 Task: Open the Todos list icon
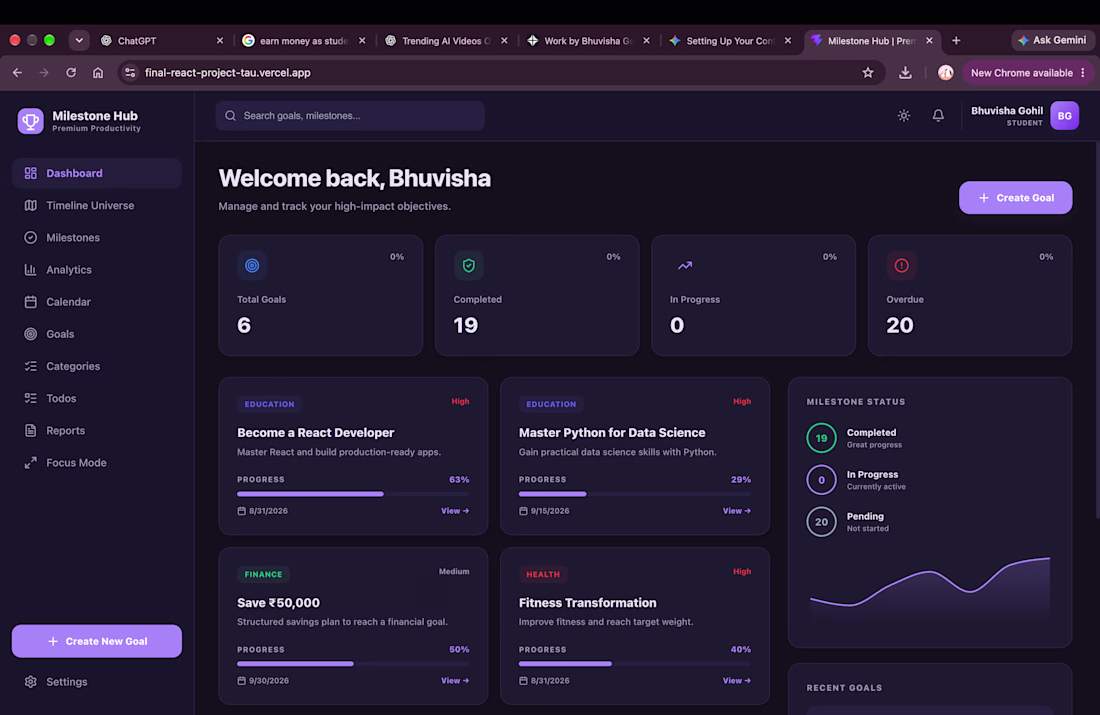click(x=30, y=399)
